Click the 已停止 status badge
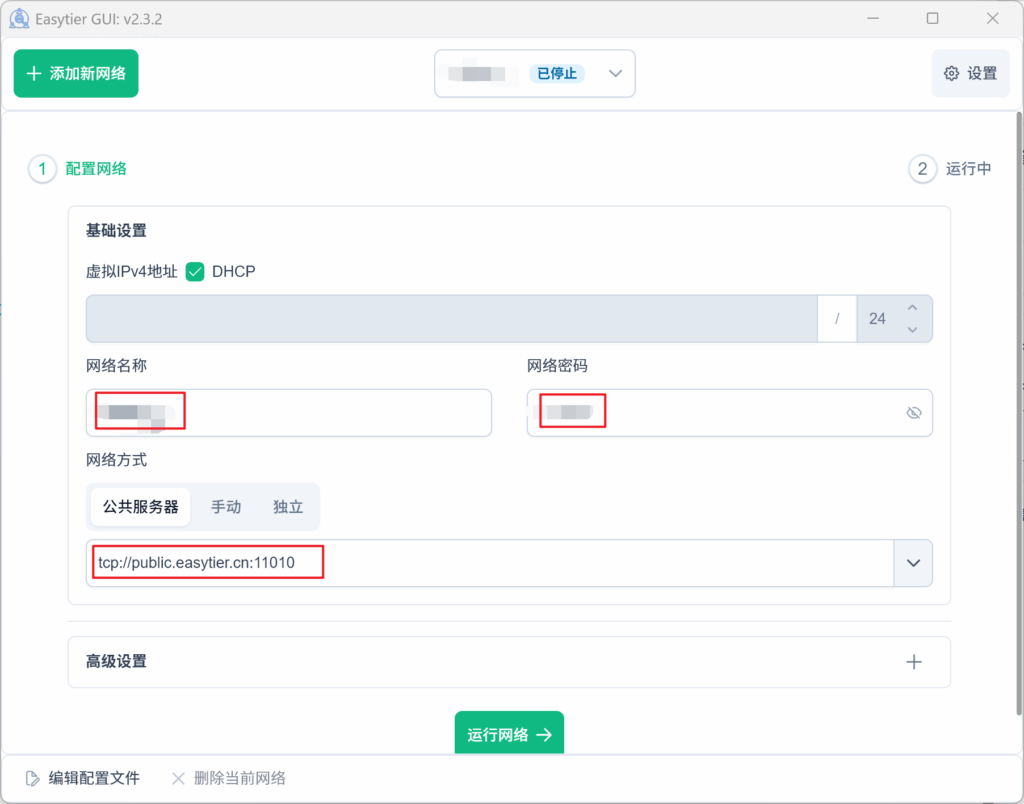The width and height of the screenshot is (1024, 804). point(556,74)
